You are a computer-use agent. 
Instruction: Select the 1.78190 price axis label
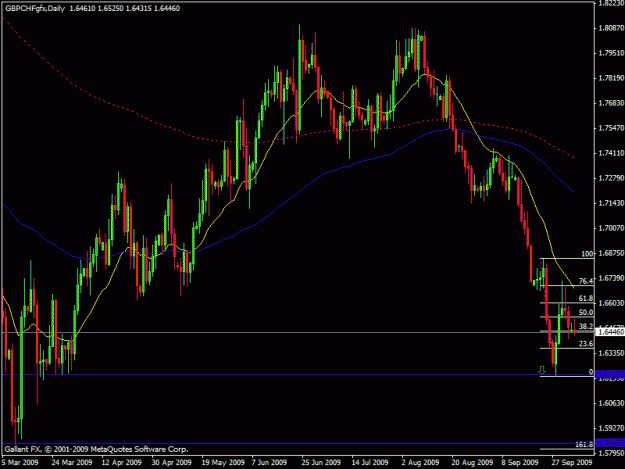(611, 78)
